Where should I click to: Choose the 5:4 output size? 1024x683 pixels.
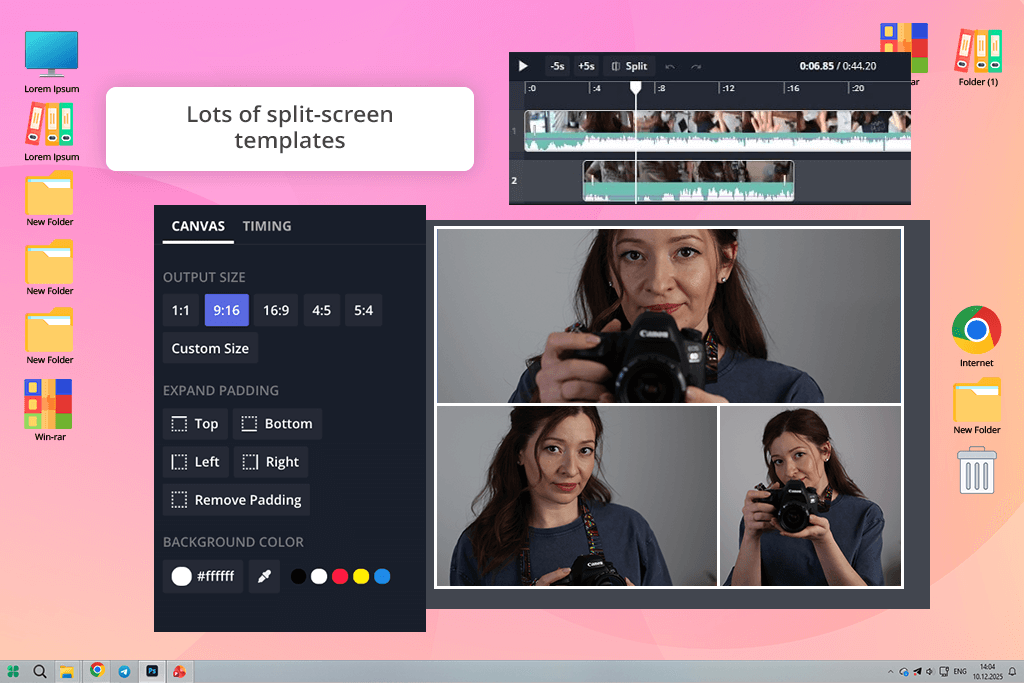click(364, 310)
